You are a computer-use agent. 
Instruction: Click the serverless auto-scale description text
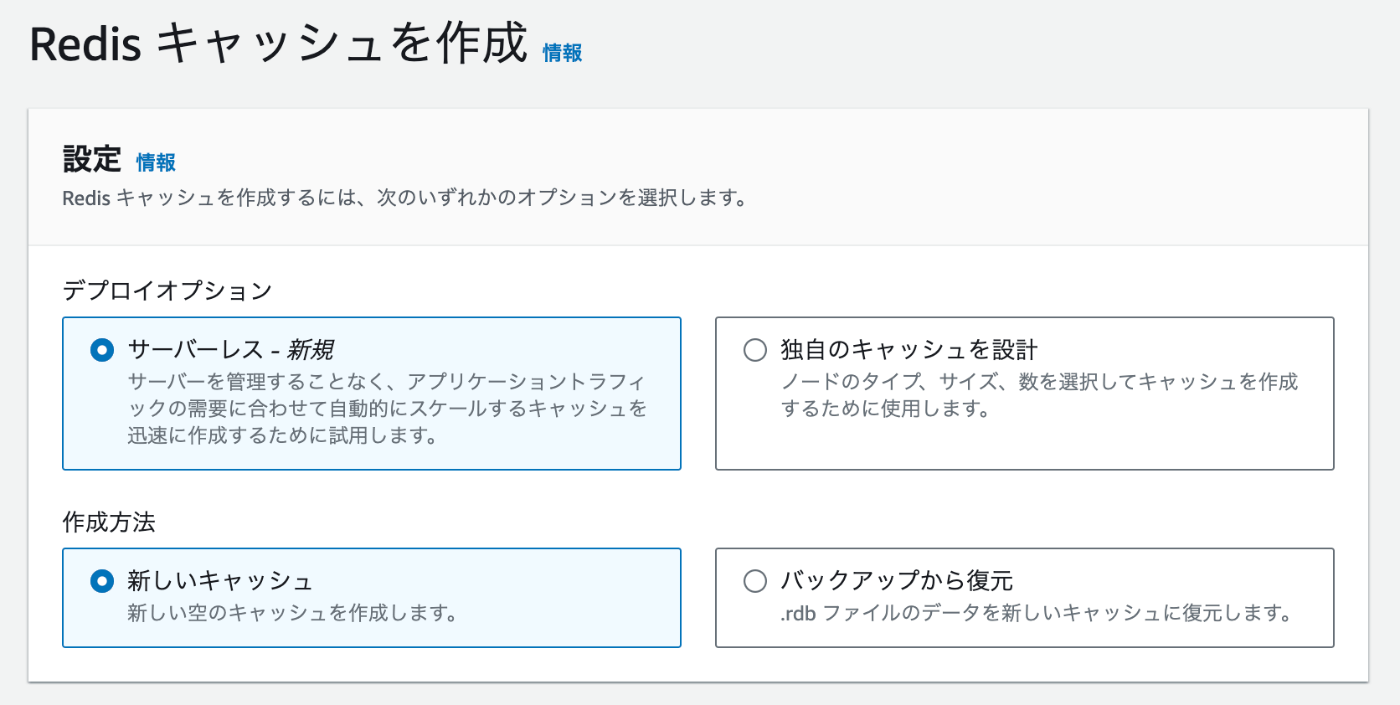pyautogui.click(x=388, y=409)
